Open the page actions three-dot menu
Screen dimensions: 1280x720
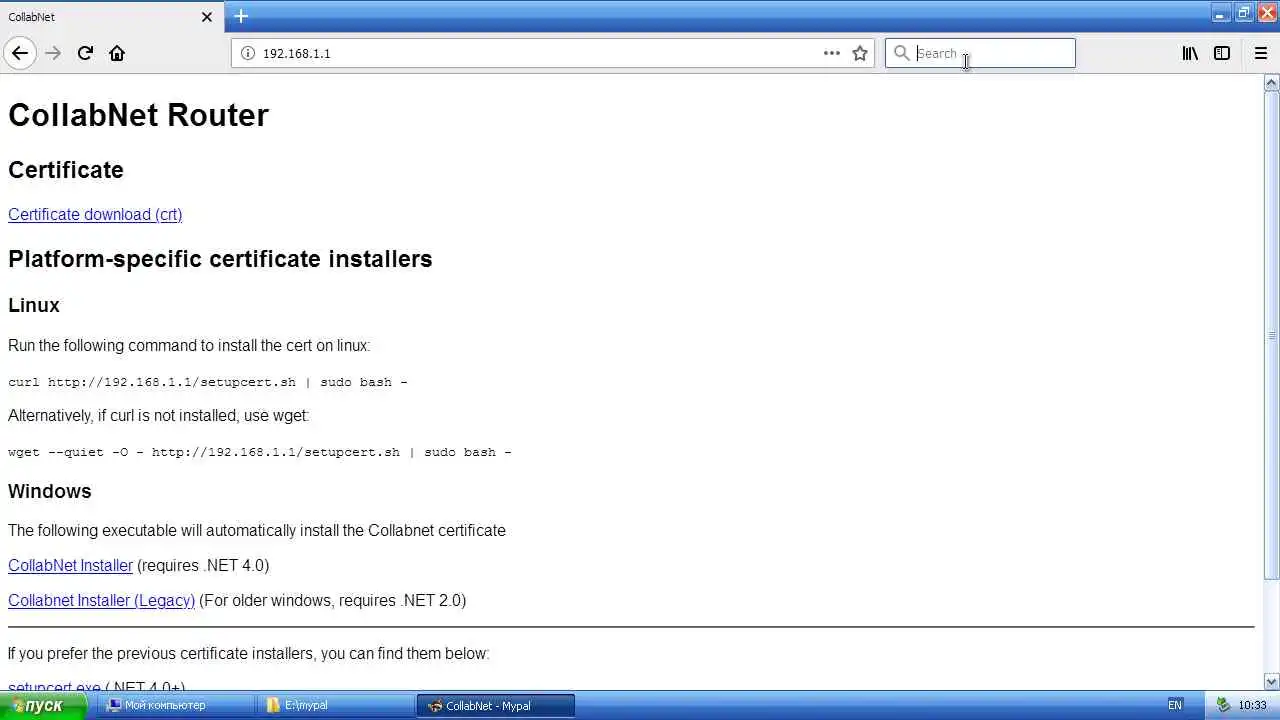[832, 53]
